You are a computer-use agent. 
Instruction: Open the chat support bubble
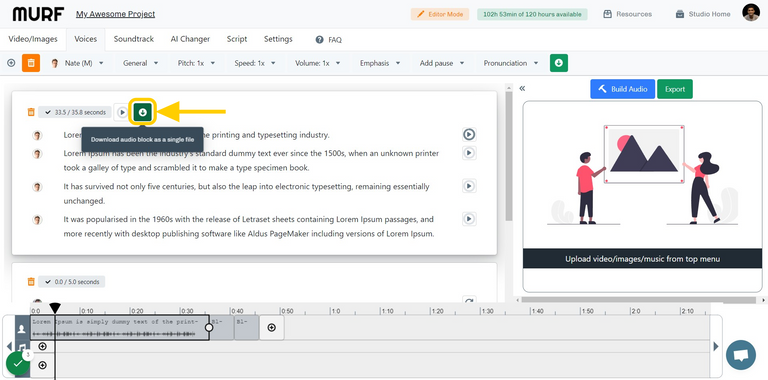point(741,355)
